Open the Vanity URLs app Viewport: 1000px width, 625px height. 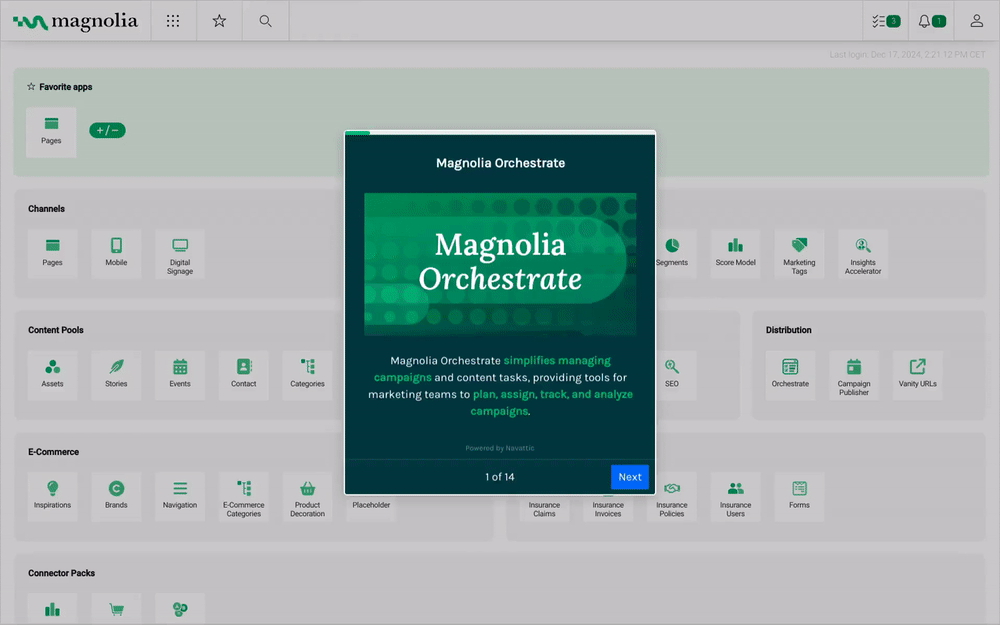tap(917, 372)
